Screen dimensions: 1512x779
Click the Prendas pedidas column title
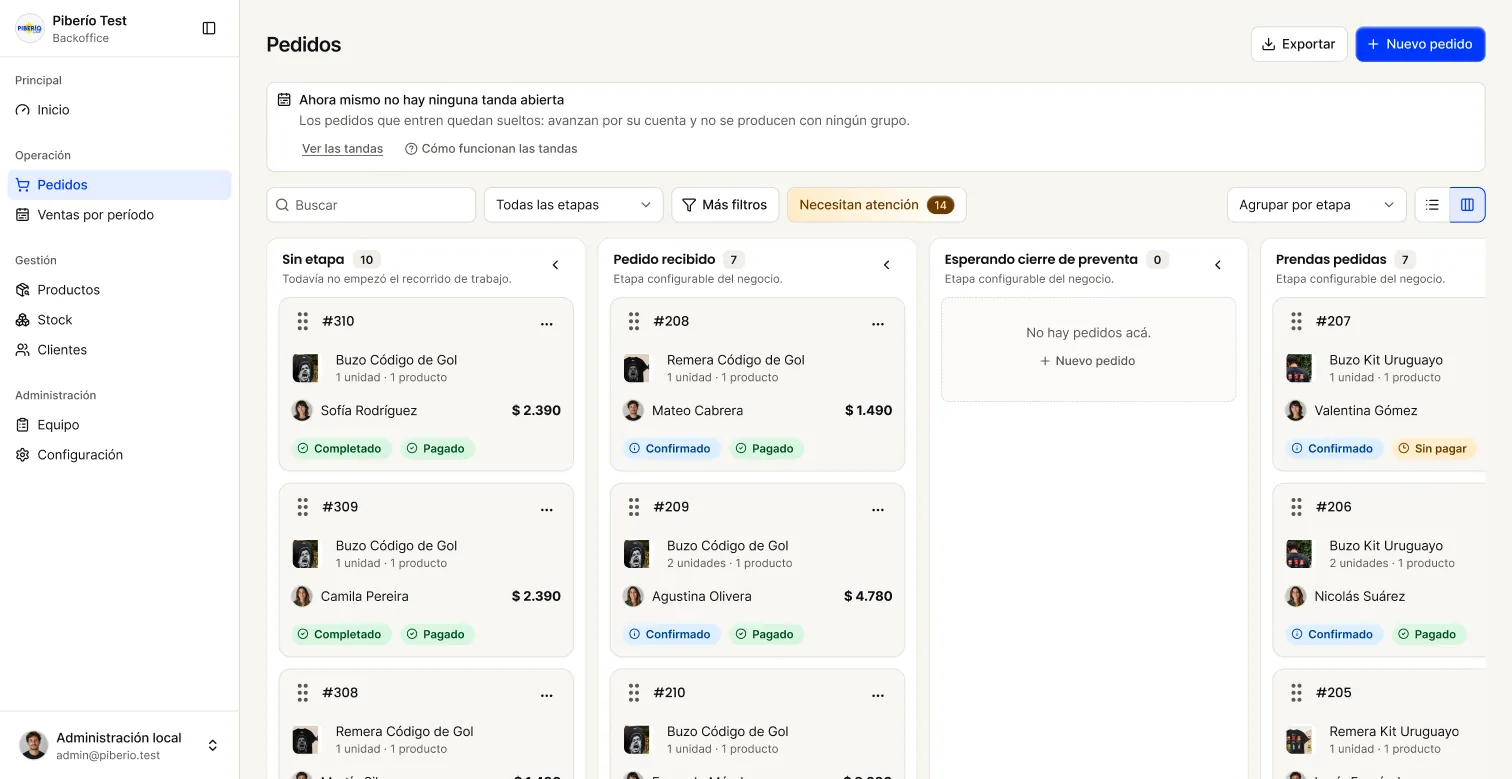(1331, 259)
